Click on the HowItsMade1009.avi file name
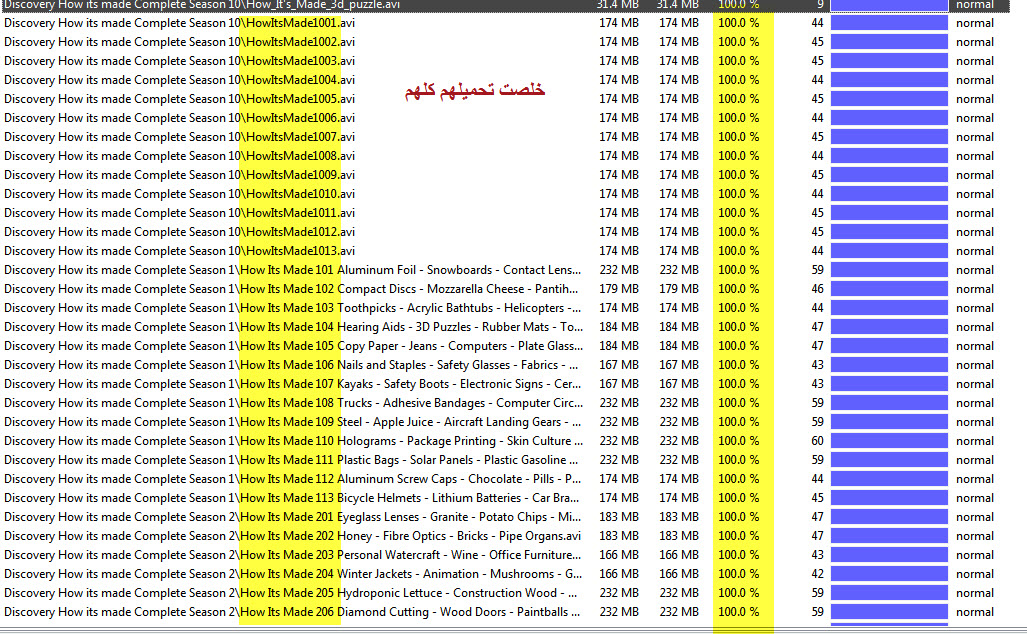 (179, 175)
